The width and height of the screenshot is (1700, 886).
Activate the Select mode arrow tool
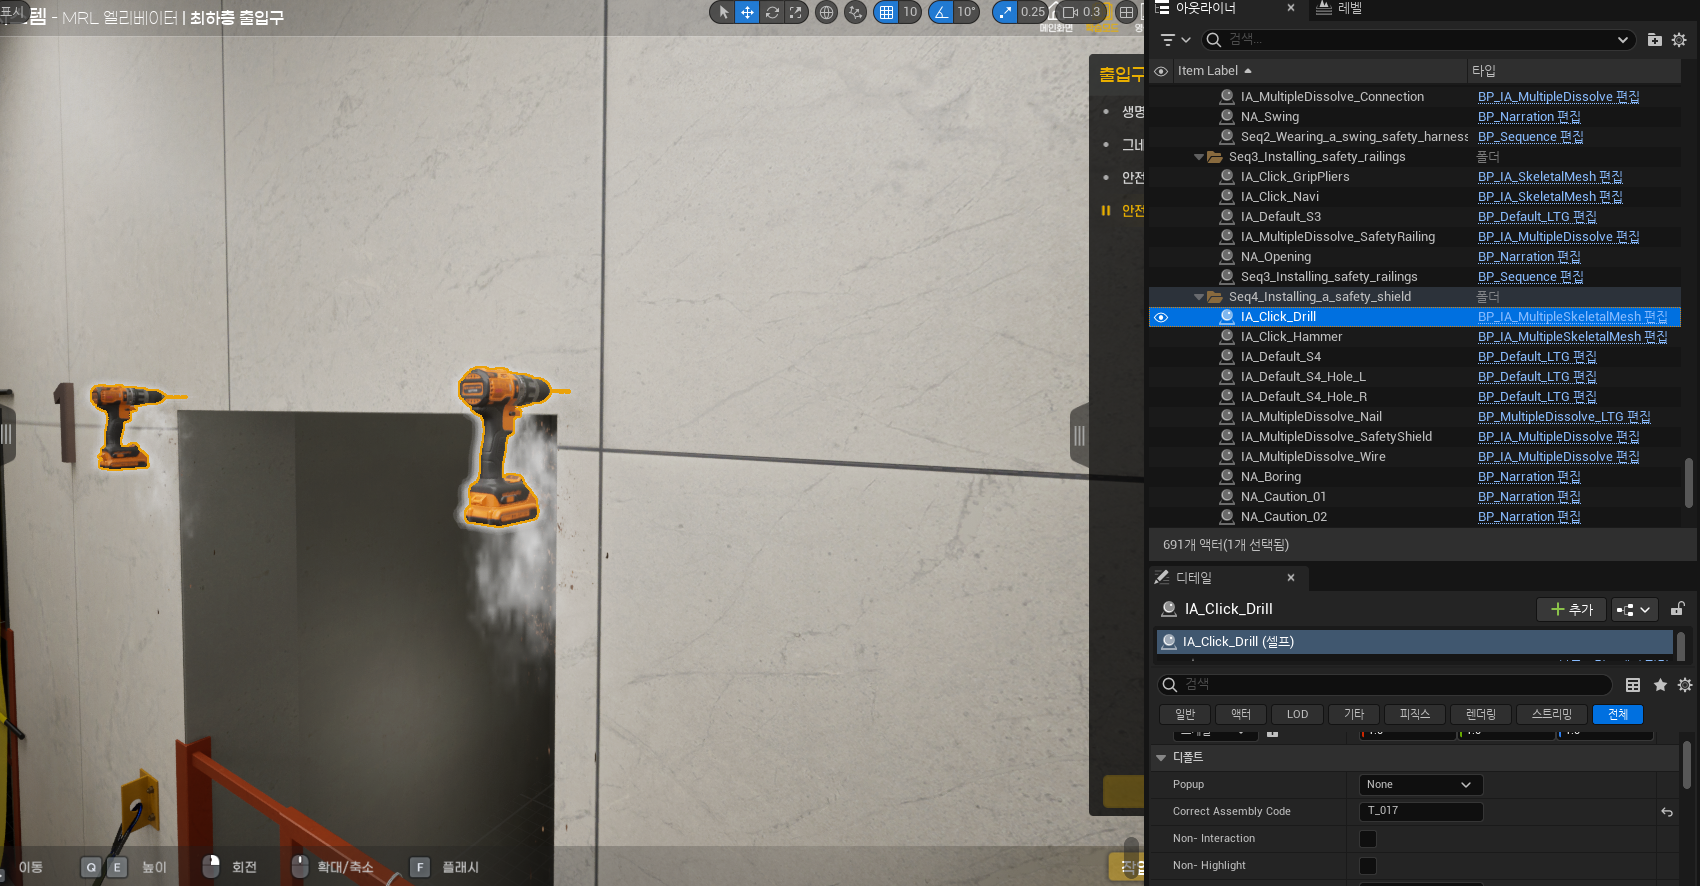tap(723, 12)
